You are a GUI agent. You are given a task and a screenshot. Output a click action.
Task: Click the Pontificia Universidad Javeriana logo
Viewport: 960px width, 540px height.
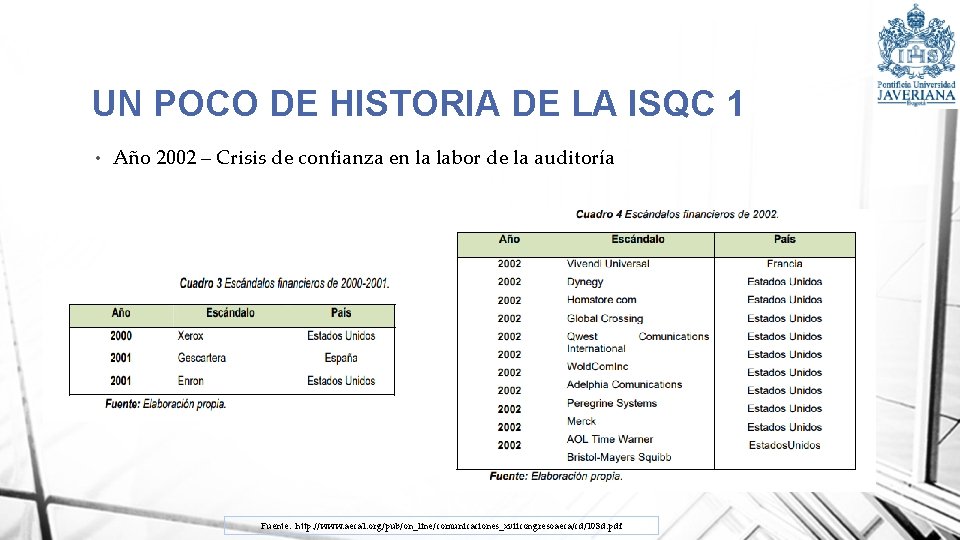[916, 56]
